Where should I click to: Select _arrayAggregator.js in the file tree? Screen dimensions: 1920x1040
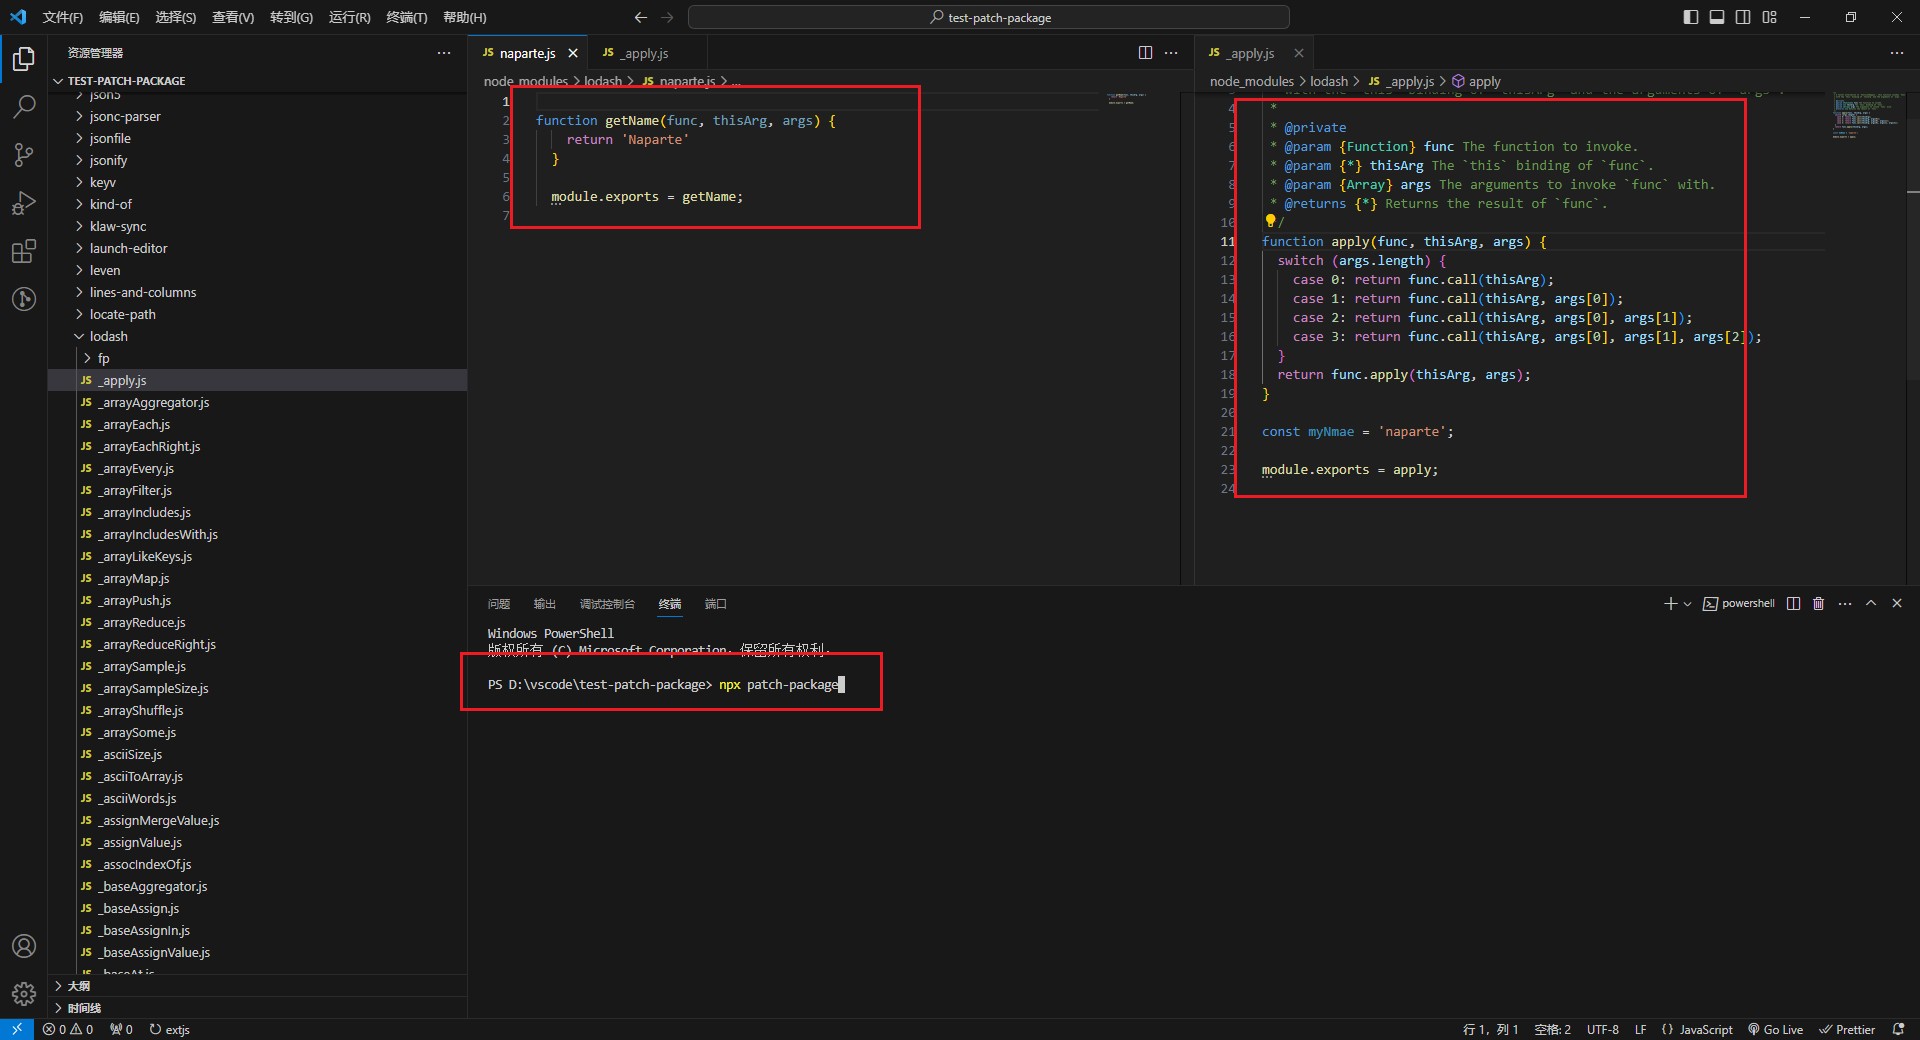tap(154, 403)
